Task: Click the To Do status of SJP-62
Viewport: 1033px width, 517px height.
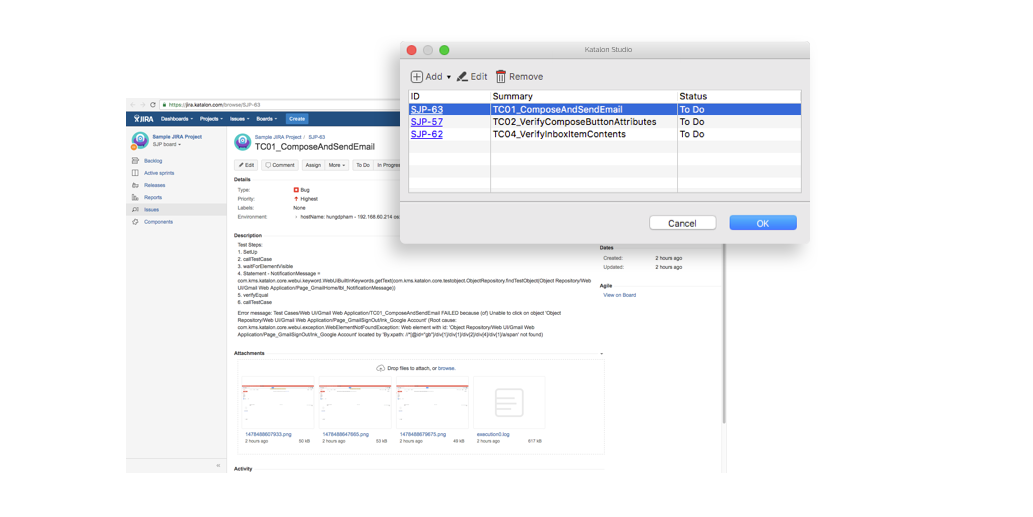Action: (692, 134)
